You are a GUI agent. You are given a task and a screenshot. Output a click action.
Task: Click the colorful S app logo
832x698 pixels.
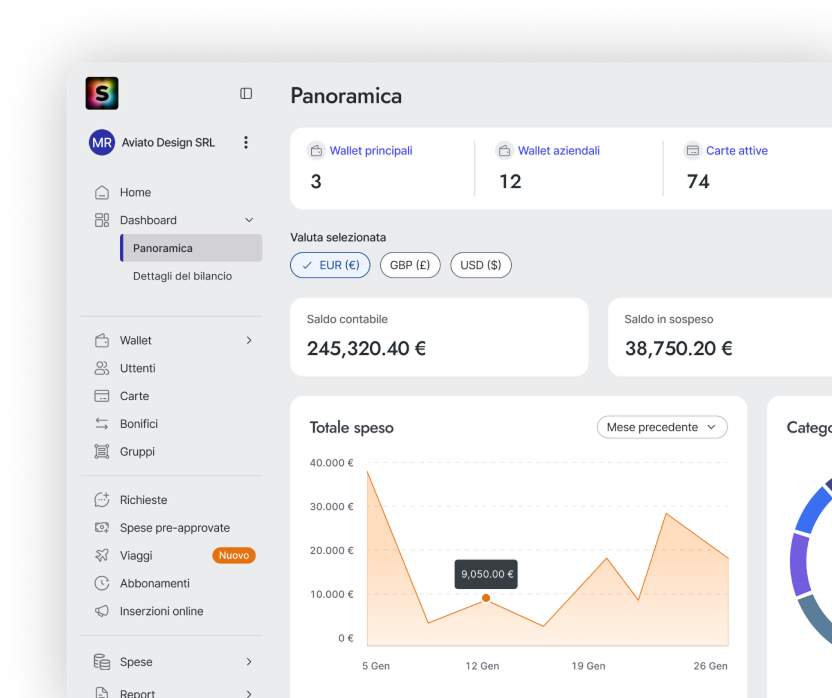pyautogui.click(x=102, y=93)
